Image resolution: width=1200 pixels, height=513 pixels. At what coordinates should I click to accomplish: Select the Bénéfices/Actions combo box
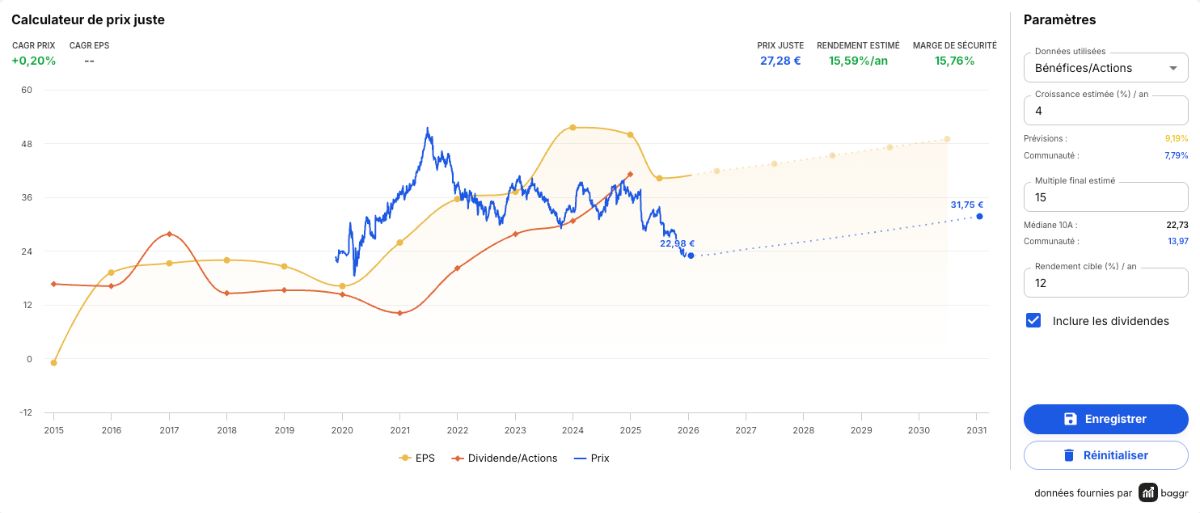click(x=1105, y=68)
